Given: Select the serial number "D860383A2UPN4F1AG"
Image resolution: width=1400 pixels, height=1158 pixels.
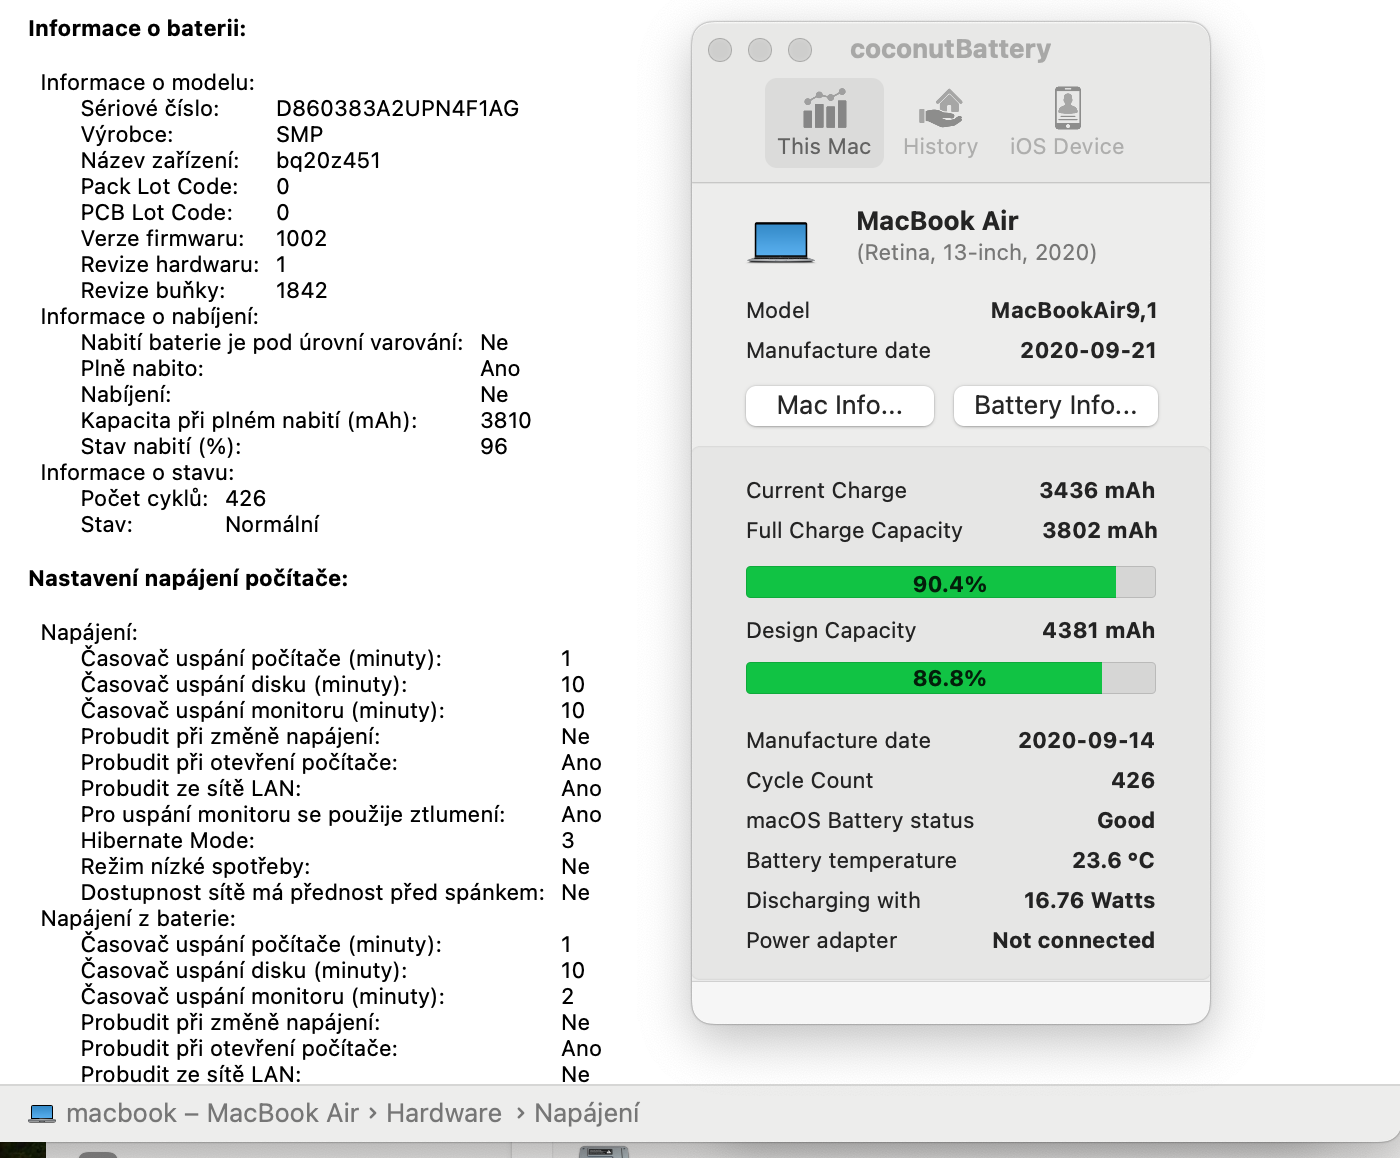Looking at the screenshot, I should [398, 109].
